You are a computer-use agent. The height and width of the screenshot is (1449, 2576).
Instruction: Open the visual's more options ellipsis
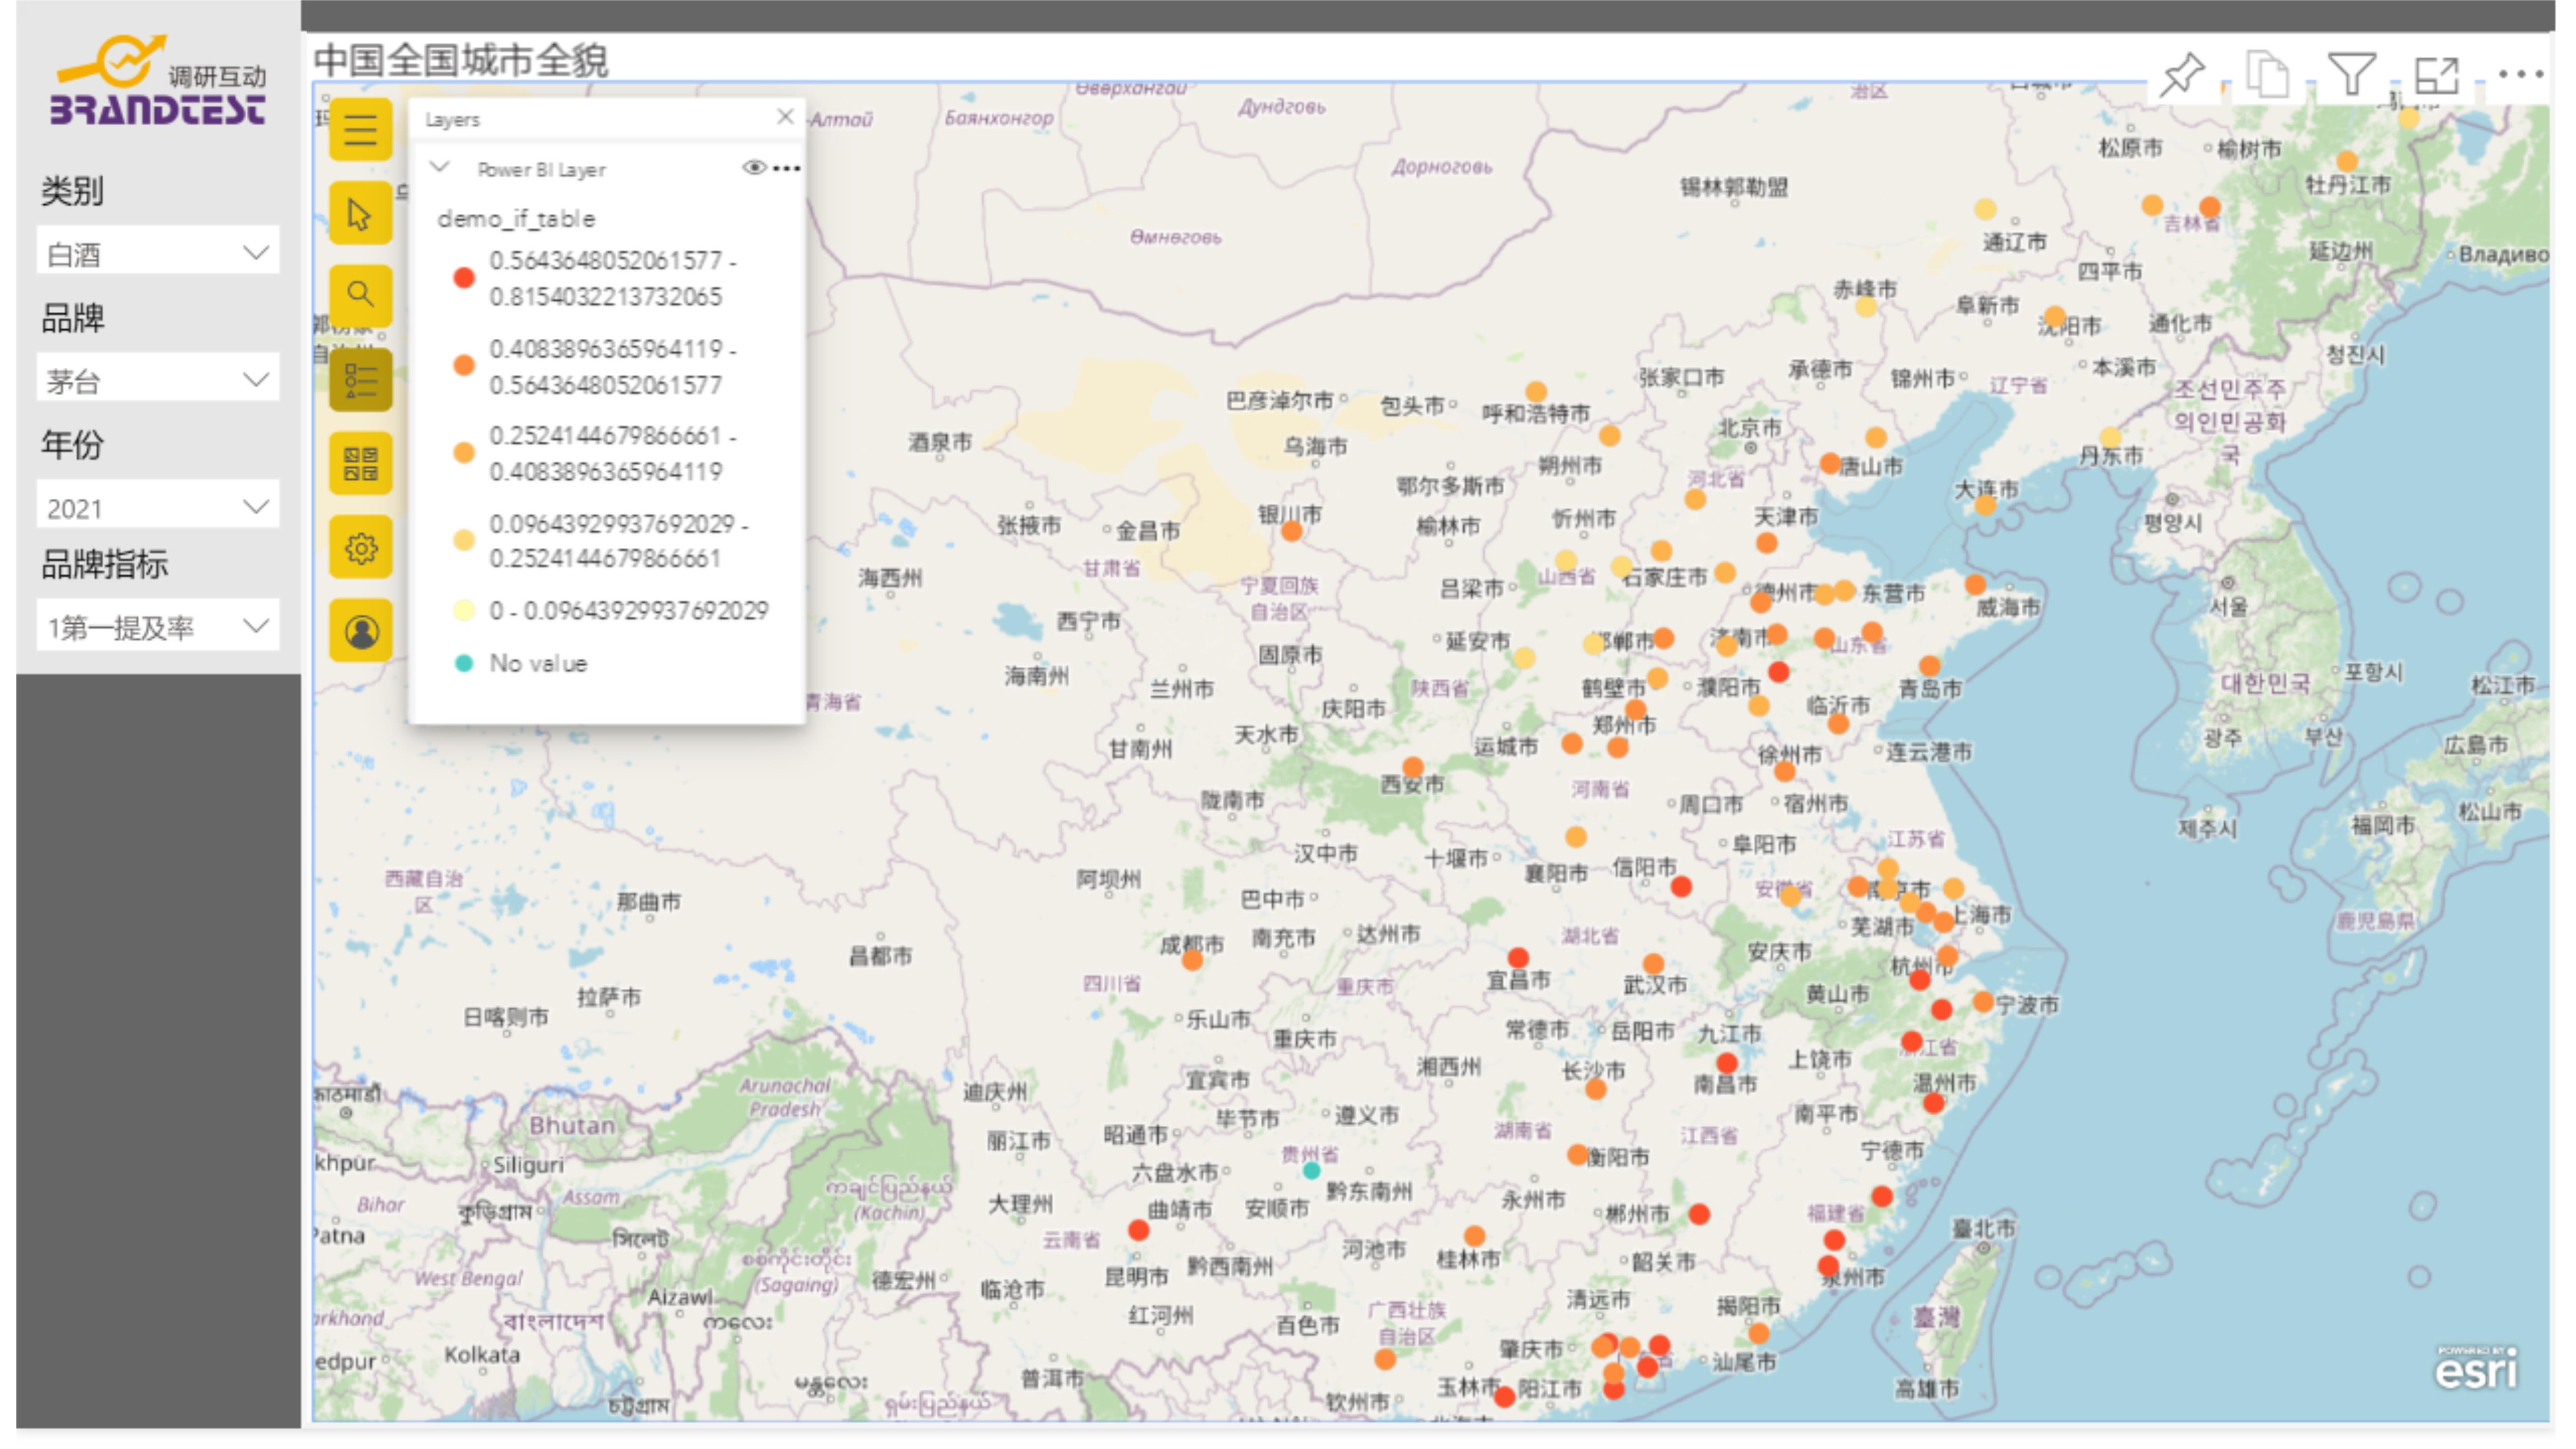[2520, 74]
